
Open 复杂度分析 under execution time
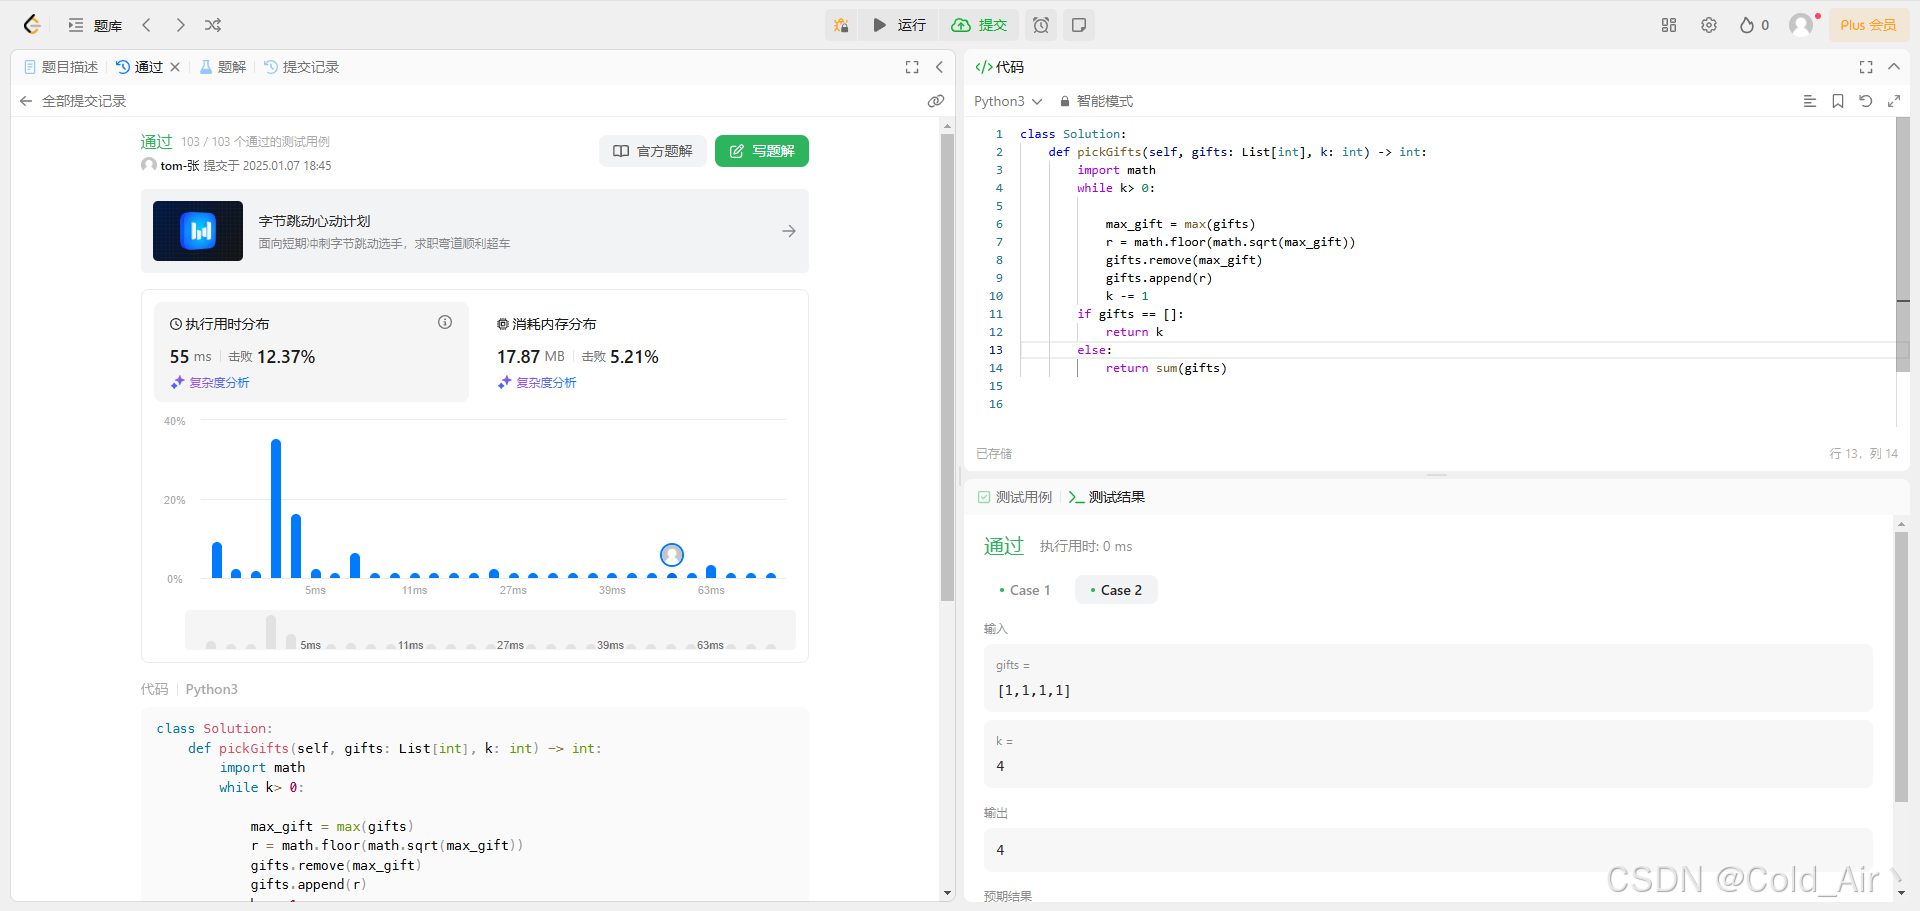tap(209, 382)
